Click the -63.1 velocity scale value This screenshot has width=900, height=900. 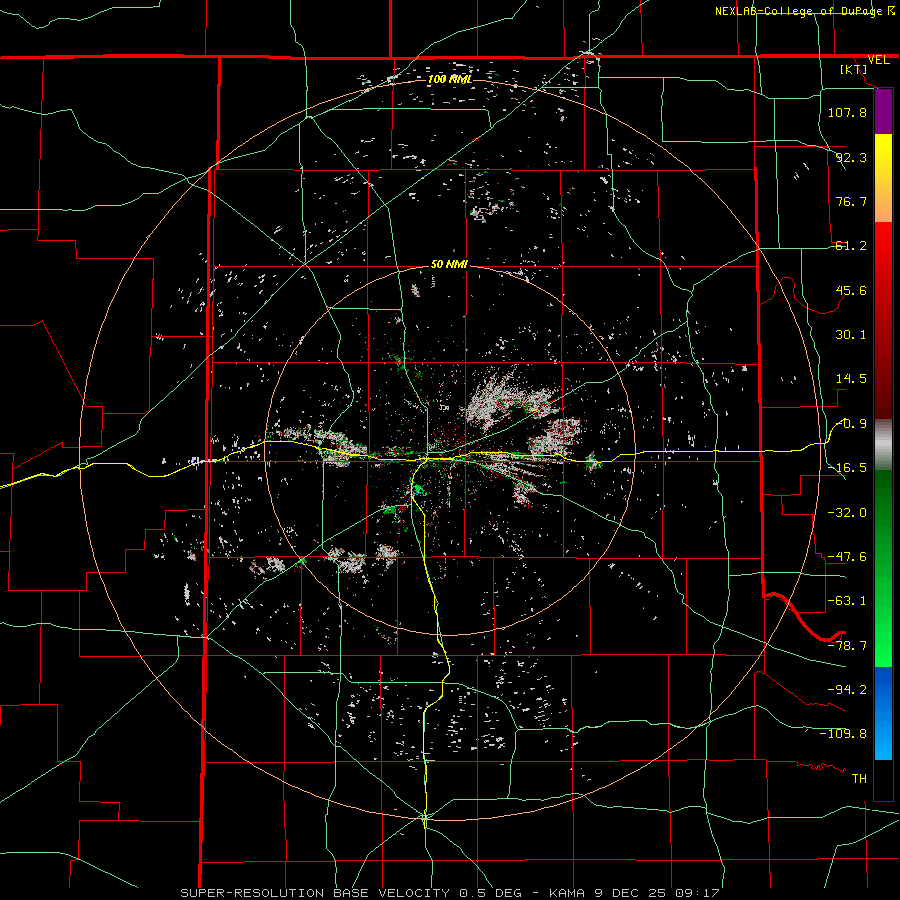tap(847, 601)
